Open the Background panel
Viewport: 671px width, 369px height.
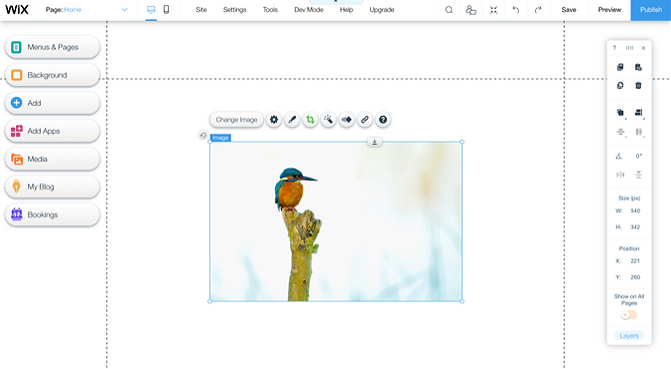click(x=52, y=75)
